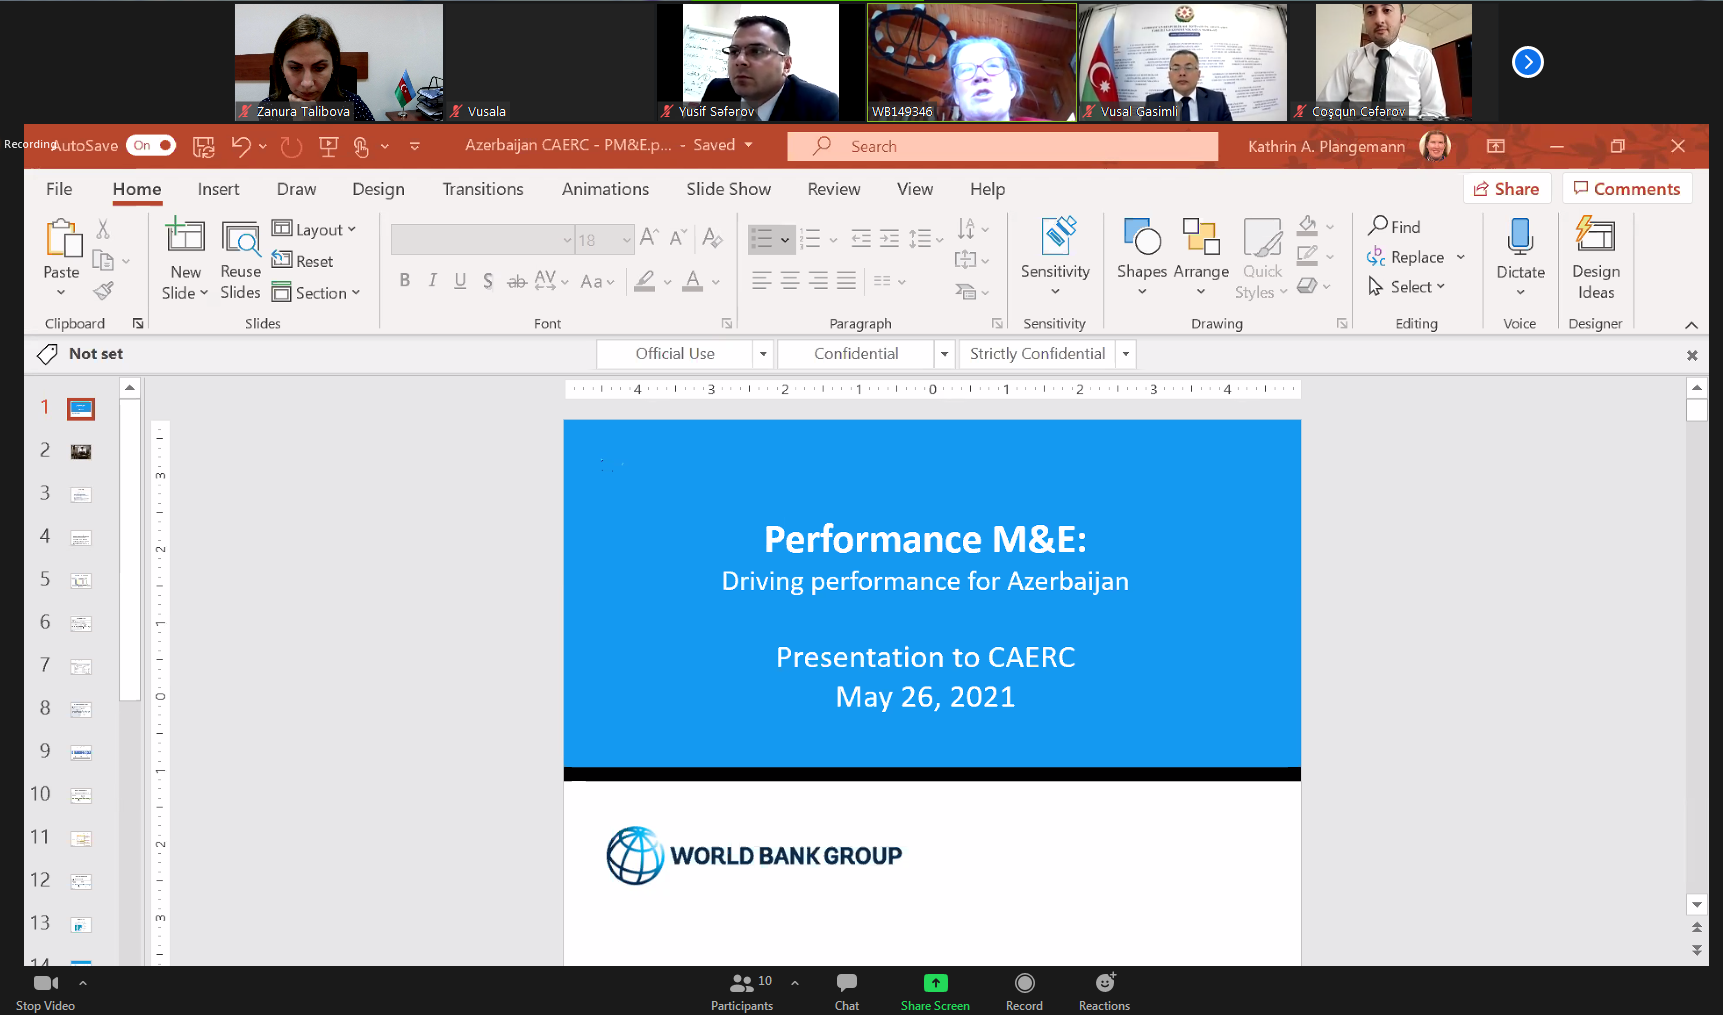This screenshot has width=1723, height=1015.
Task: Select Official Use sensitivity label
Action: [x=675, y=354]
